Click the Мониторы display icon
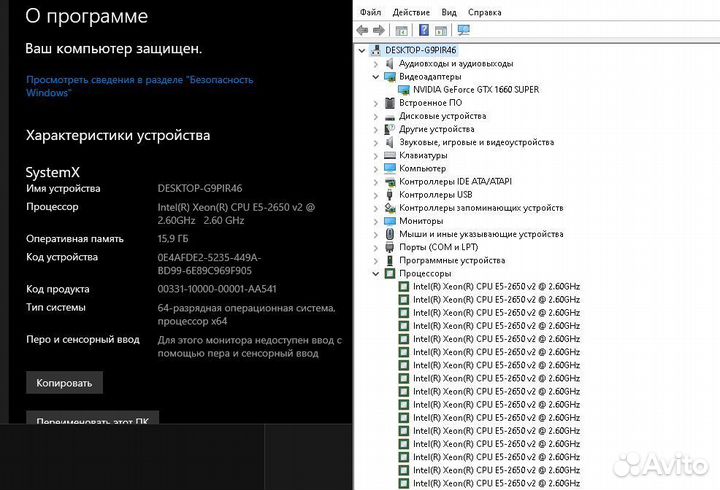The image size is (720, 490). (389, 221)
